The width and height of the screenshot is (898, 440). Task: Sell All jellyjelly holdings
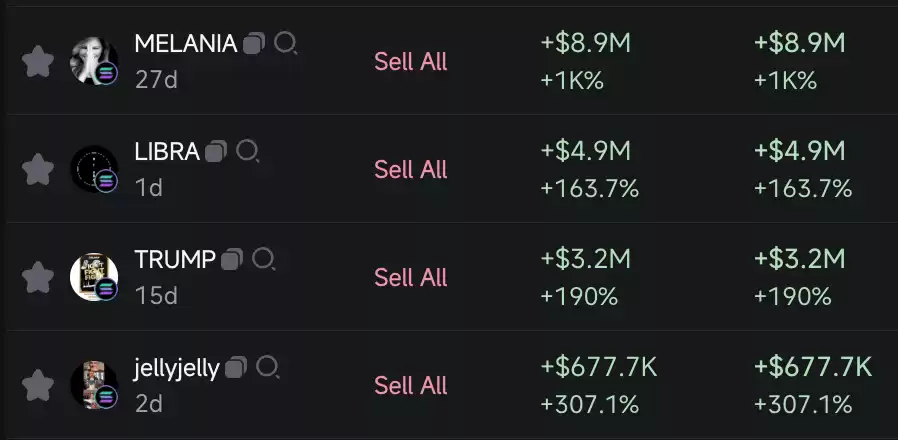tap(411, 385)
